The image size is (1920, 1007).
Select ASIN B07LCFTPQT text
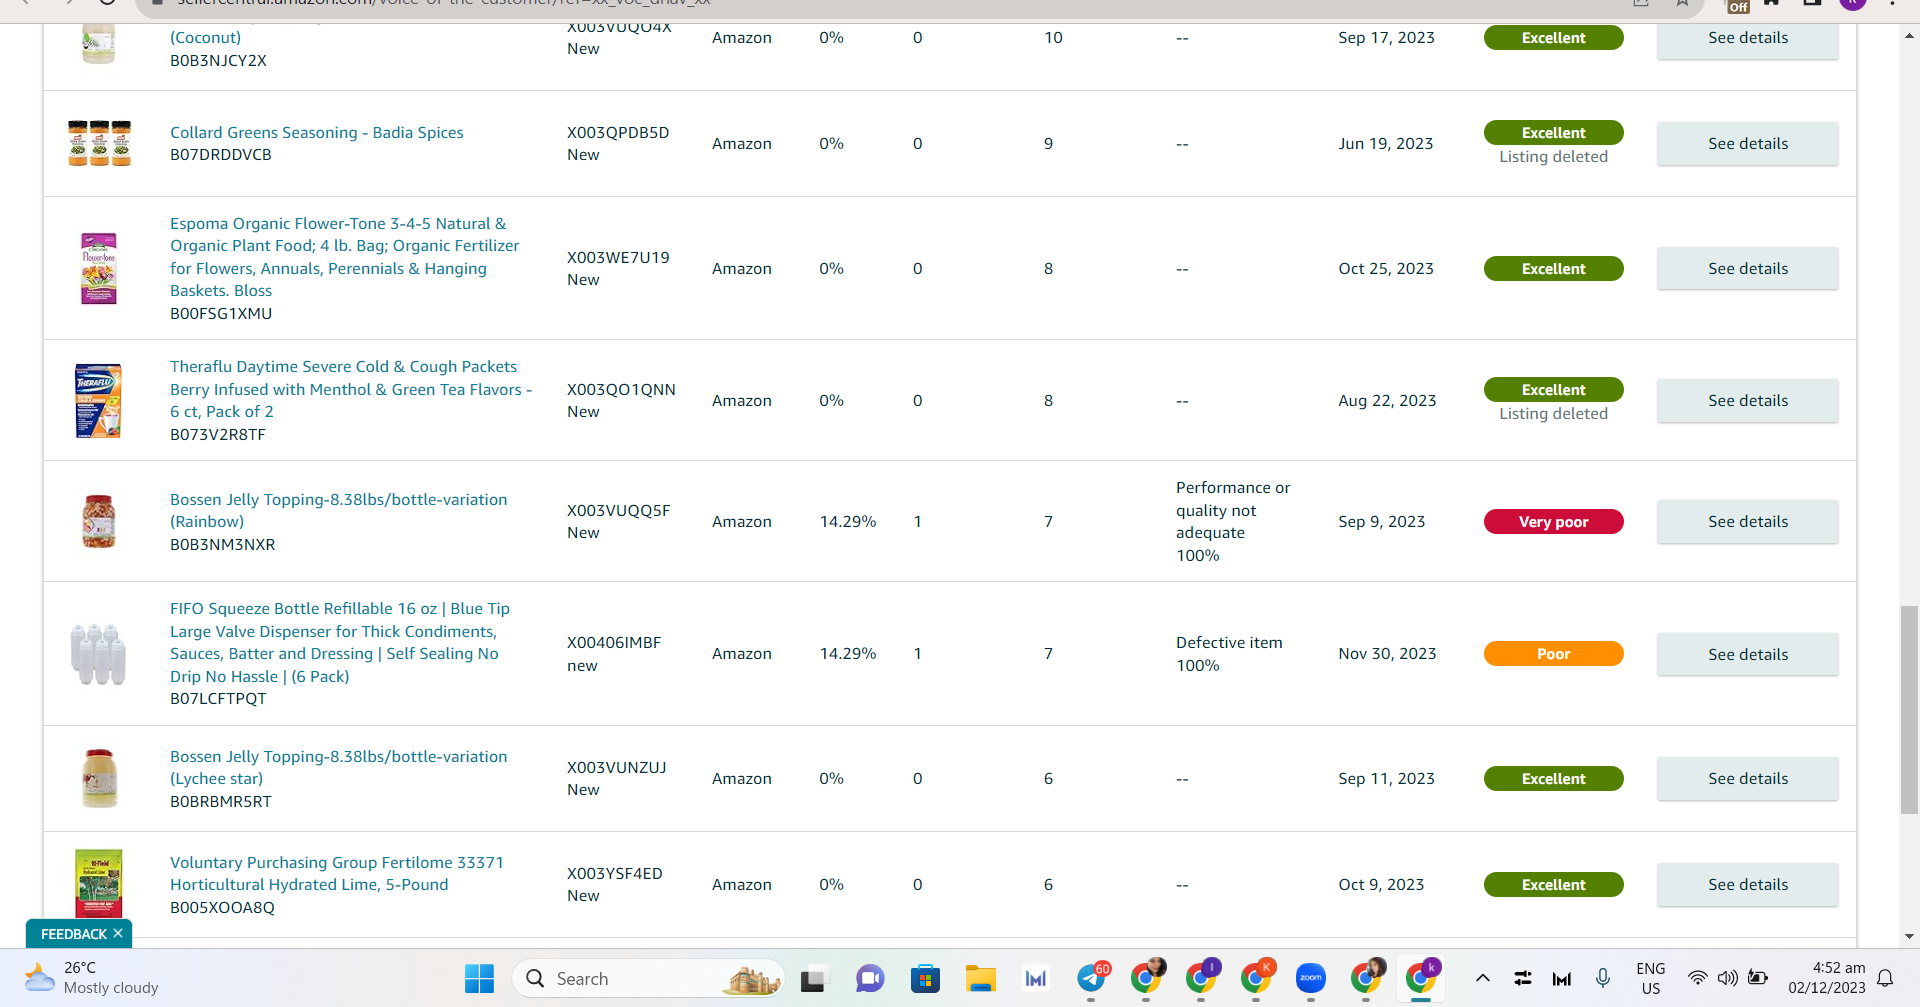click(218, 699)
